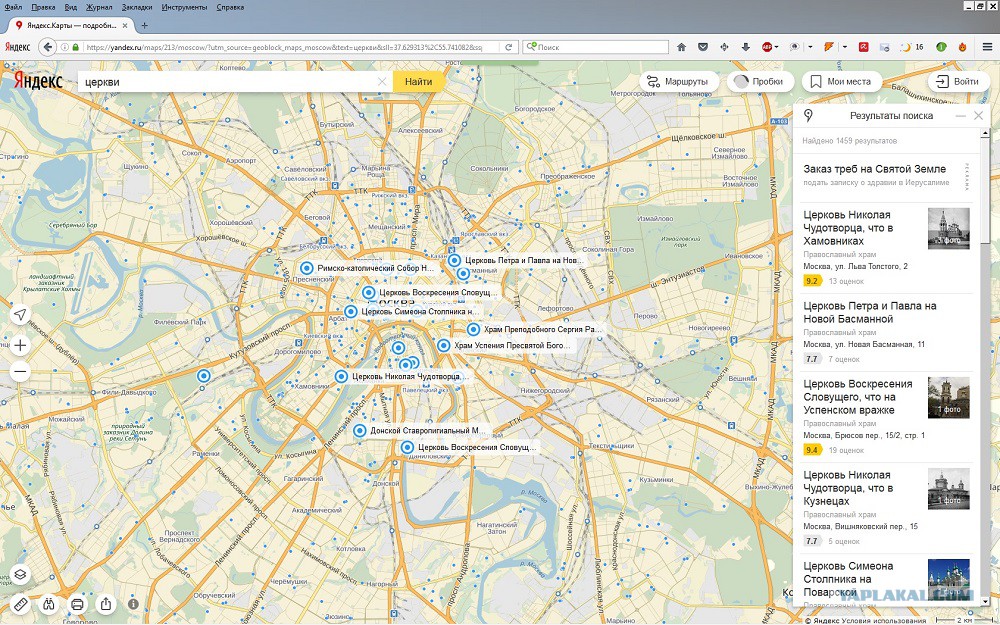The height and width of the screenshot is (625, 1000).
Task: Go back with browser back arrow
Action: coord(47,47)
